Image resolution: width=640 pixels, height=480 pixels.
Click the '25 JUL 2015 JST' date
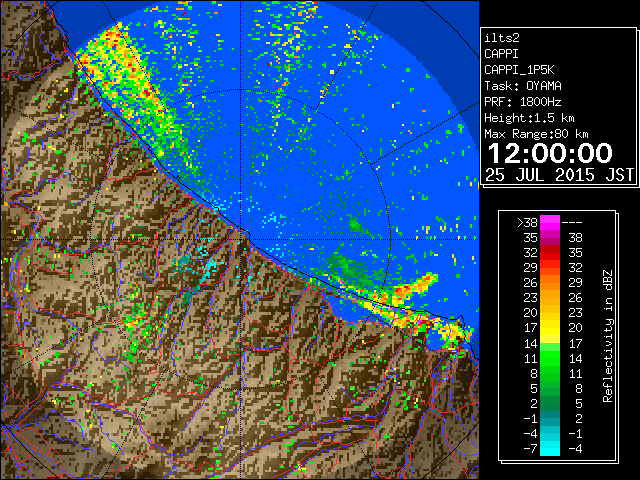pyautogui.click(x=560, y=175)
